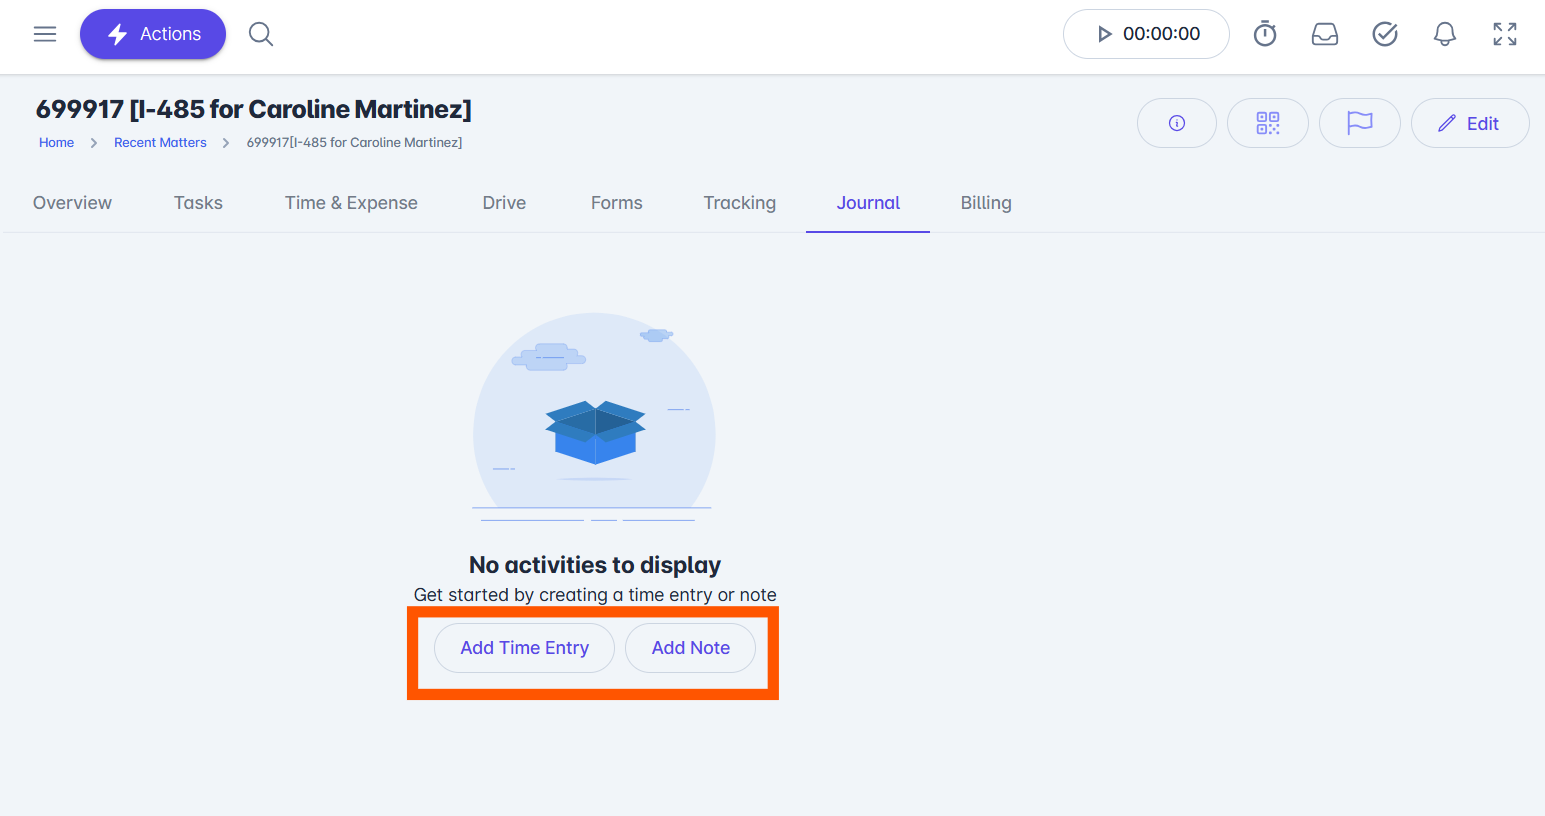Switch to the Time & Expense tab
The width and height of the screenshot is (1545, 816).
pos(351,203)
